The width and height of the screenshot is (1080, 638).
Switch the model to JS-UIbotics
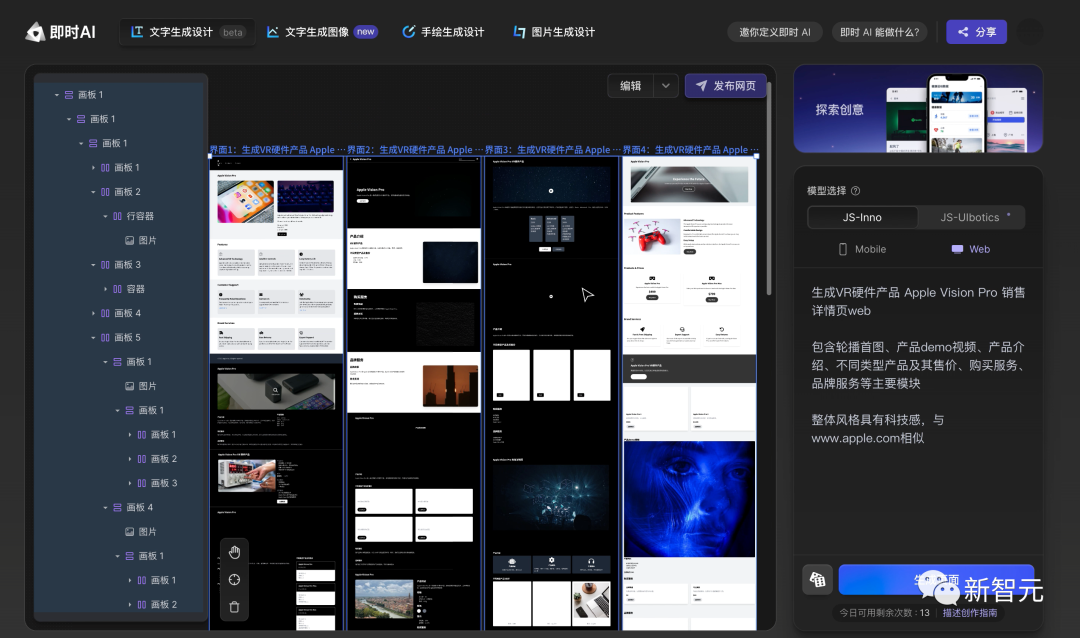click(971, 216)
